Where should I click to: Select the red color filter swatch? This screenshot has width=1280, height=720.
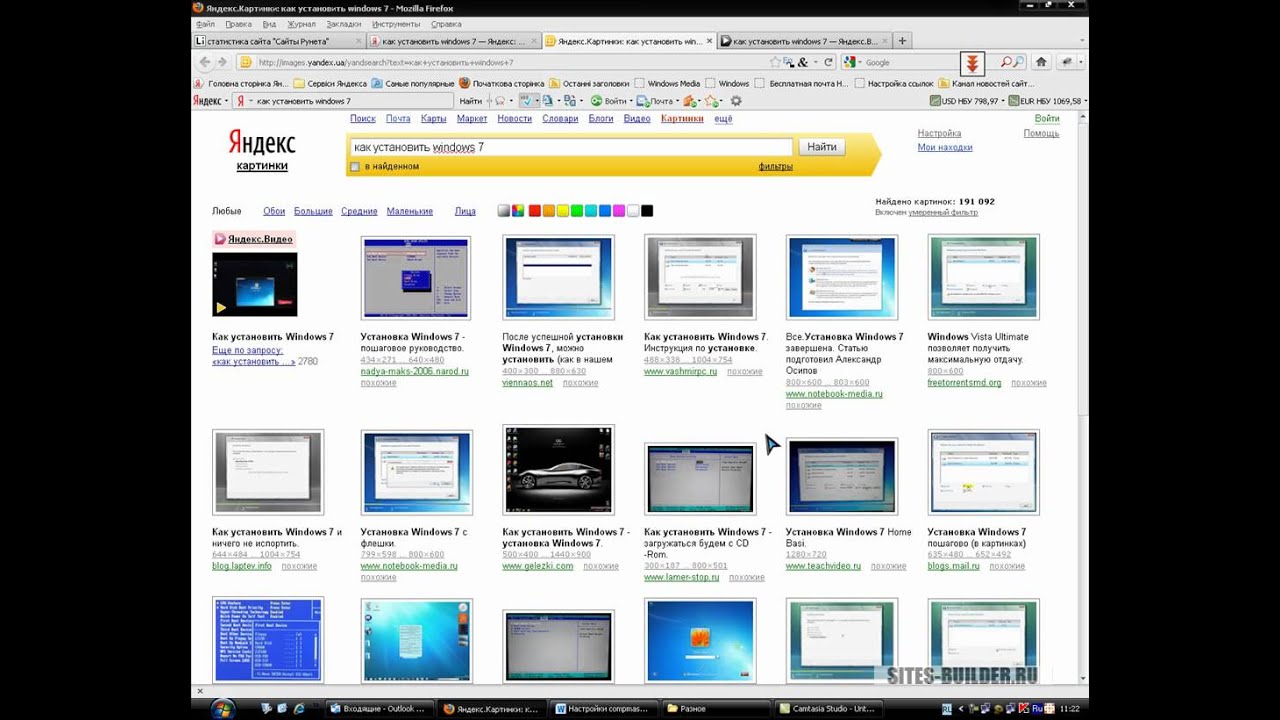pyautogui.click(x=534, y=211)
